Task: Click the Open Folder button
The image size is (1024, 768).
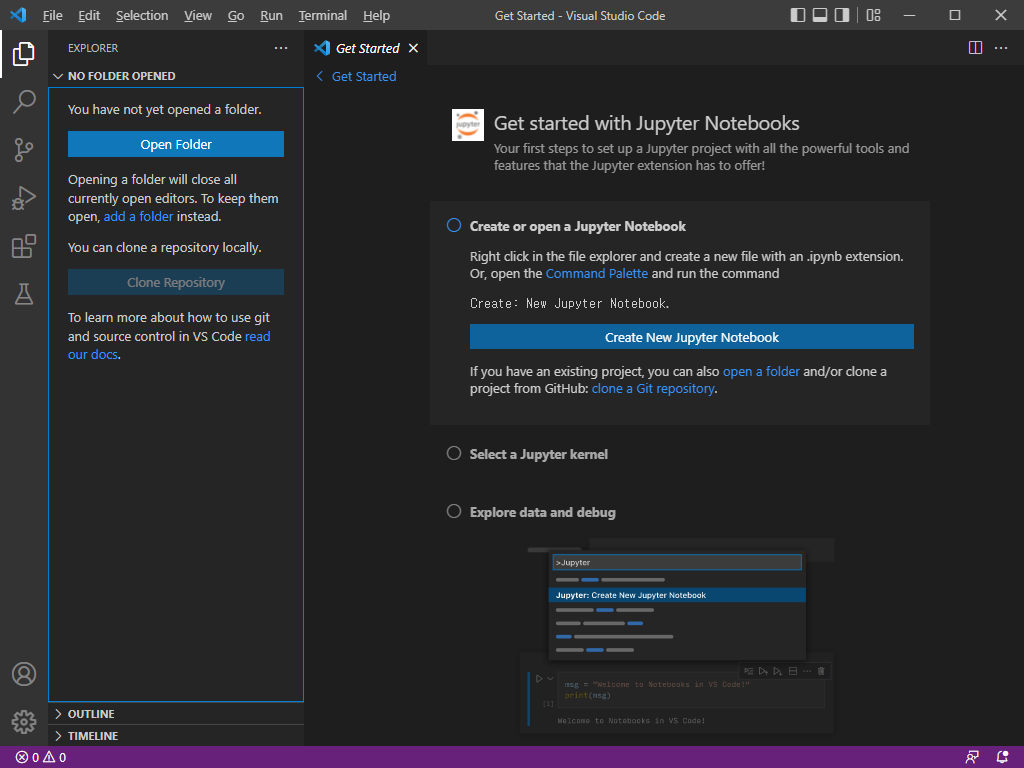Action: [176, 144]
